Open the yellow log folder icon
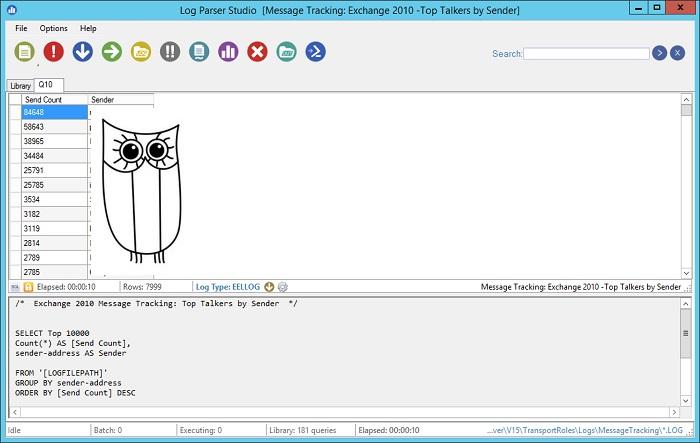 tap(141, 52)
